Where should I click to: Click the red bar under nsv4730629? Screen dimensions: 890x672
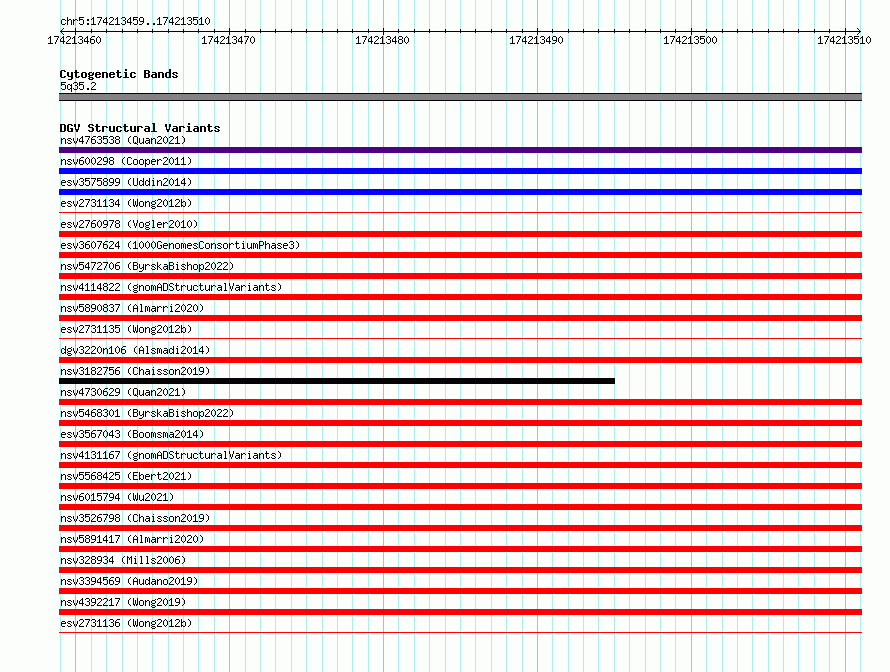(460, 402)
